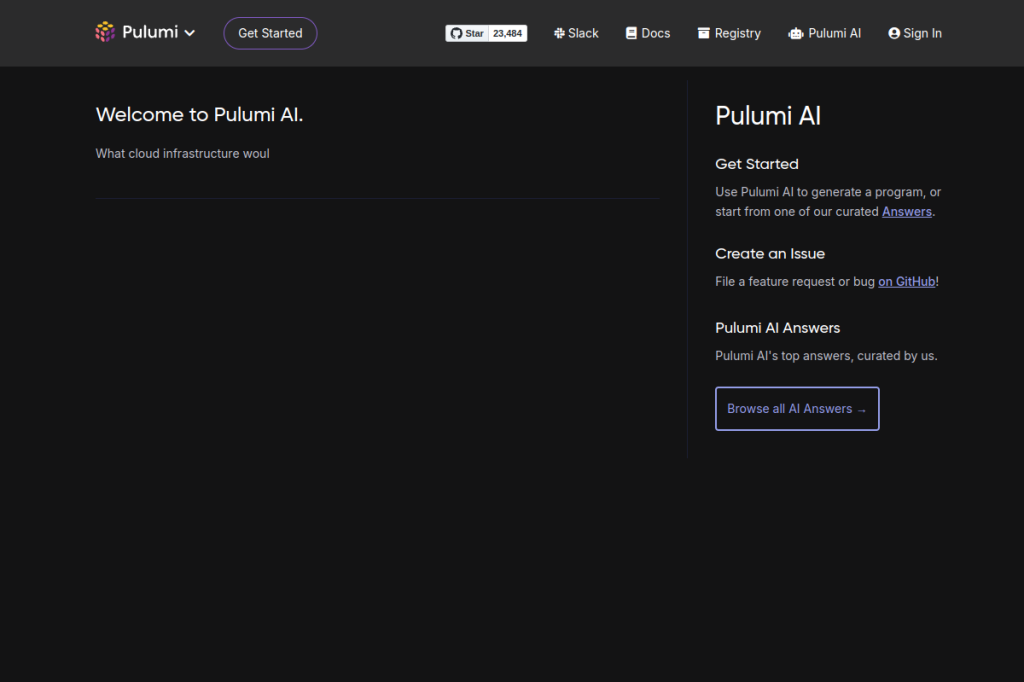Click the Pulumi AI sidebar heading
The image size is (1024, 682).
point(768,116)
